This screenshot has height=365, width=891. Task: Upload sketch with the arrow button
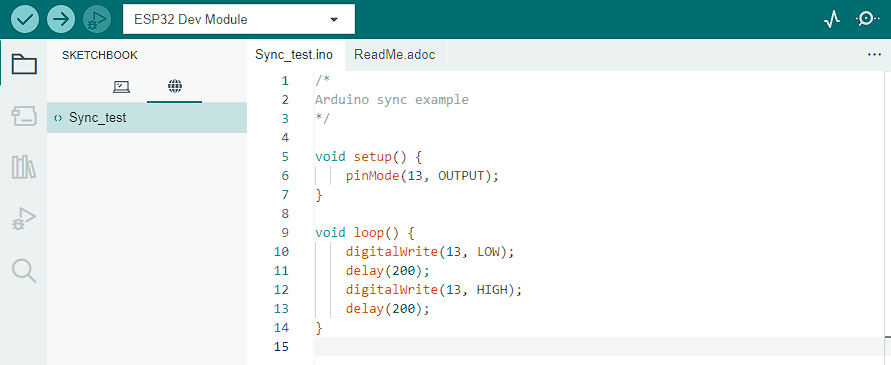61,19
